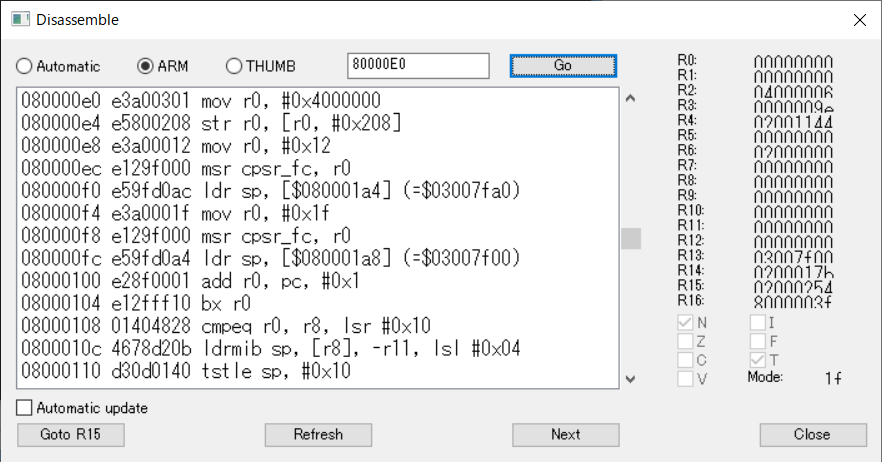Toggle the I flag checkbox
The width and height of the screenshot is (882, 462).
(x=757, y=322)
